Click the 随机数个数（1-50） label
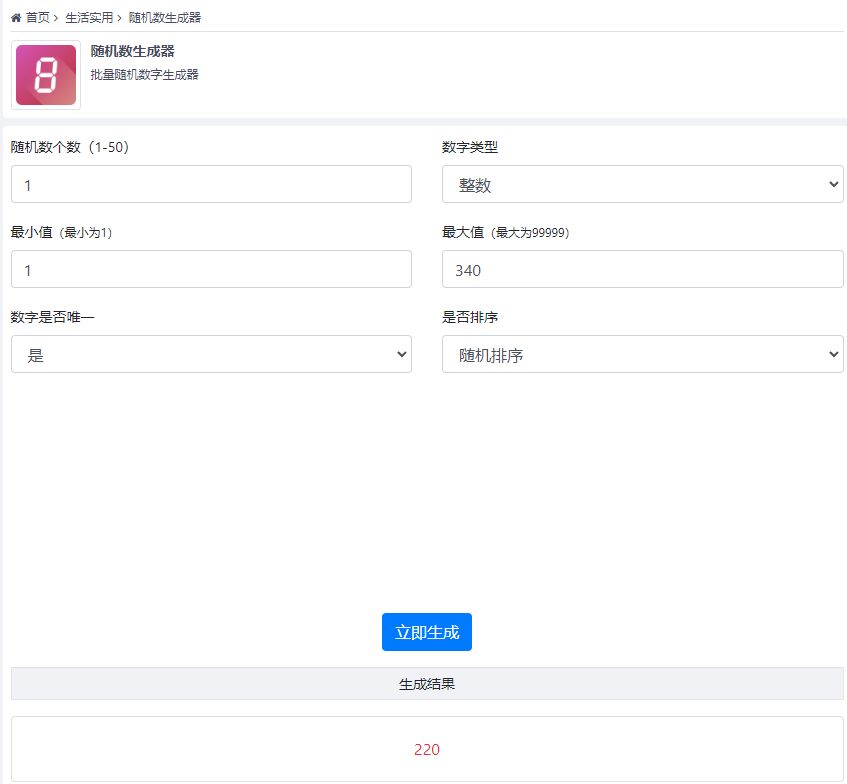The height and width of the screenshot is (784, 847). [70, 147]
